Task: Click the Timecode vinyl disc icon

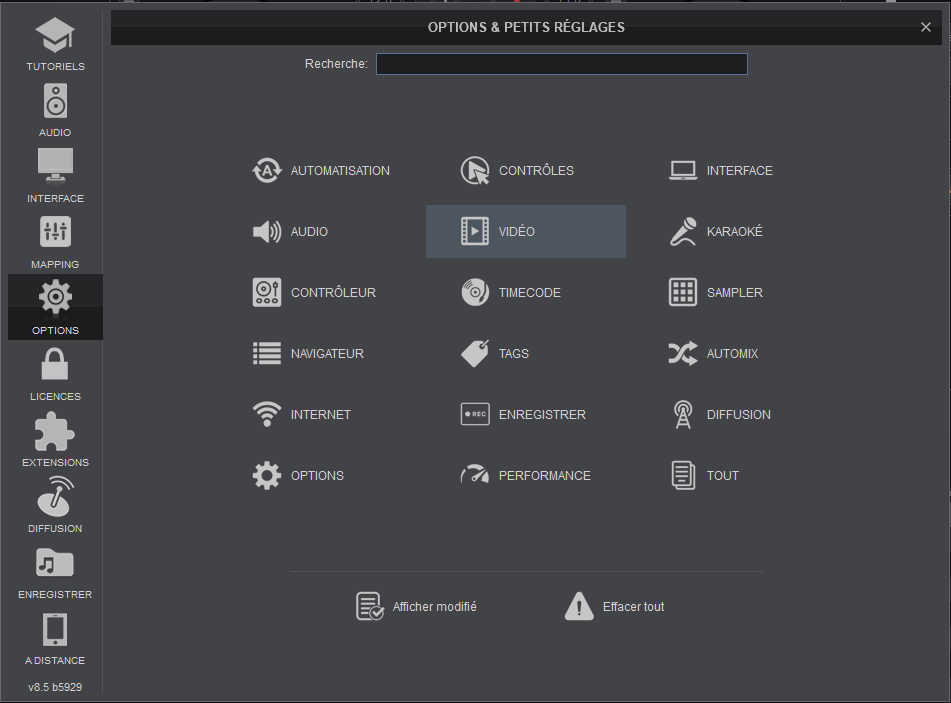Action: 475,293
